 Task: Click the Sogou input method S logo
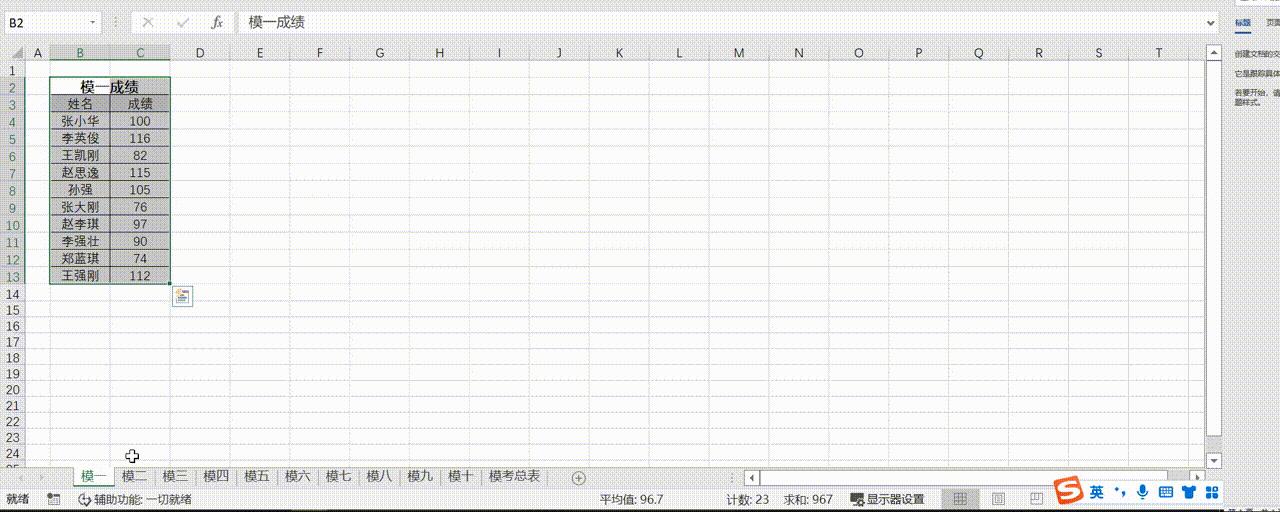(x=1070, y=491)
